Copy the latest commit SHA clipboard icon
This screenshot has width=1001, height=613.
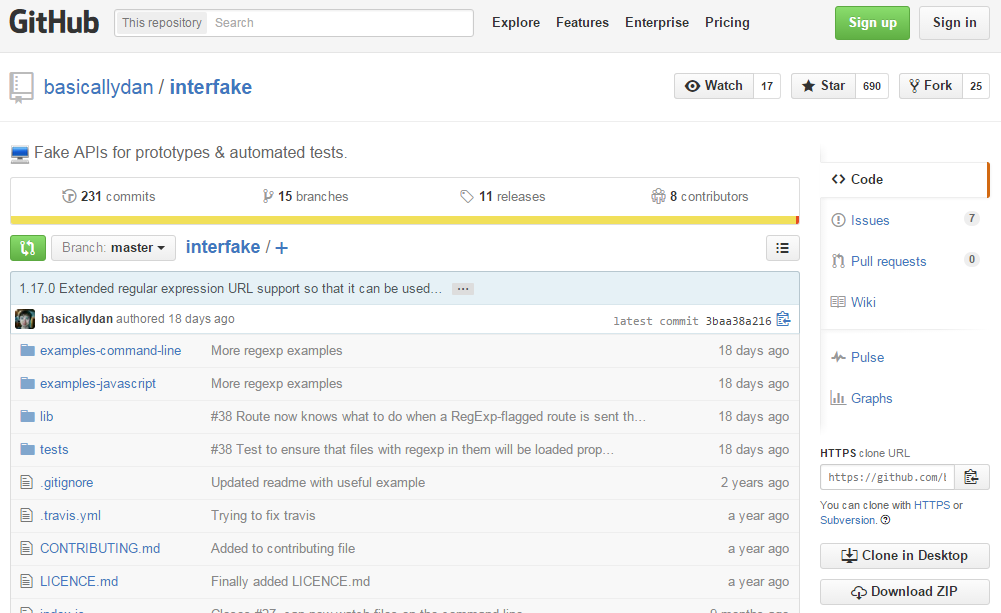[783, 319]
